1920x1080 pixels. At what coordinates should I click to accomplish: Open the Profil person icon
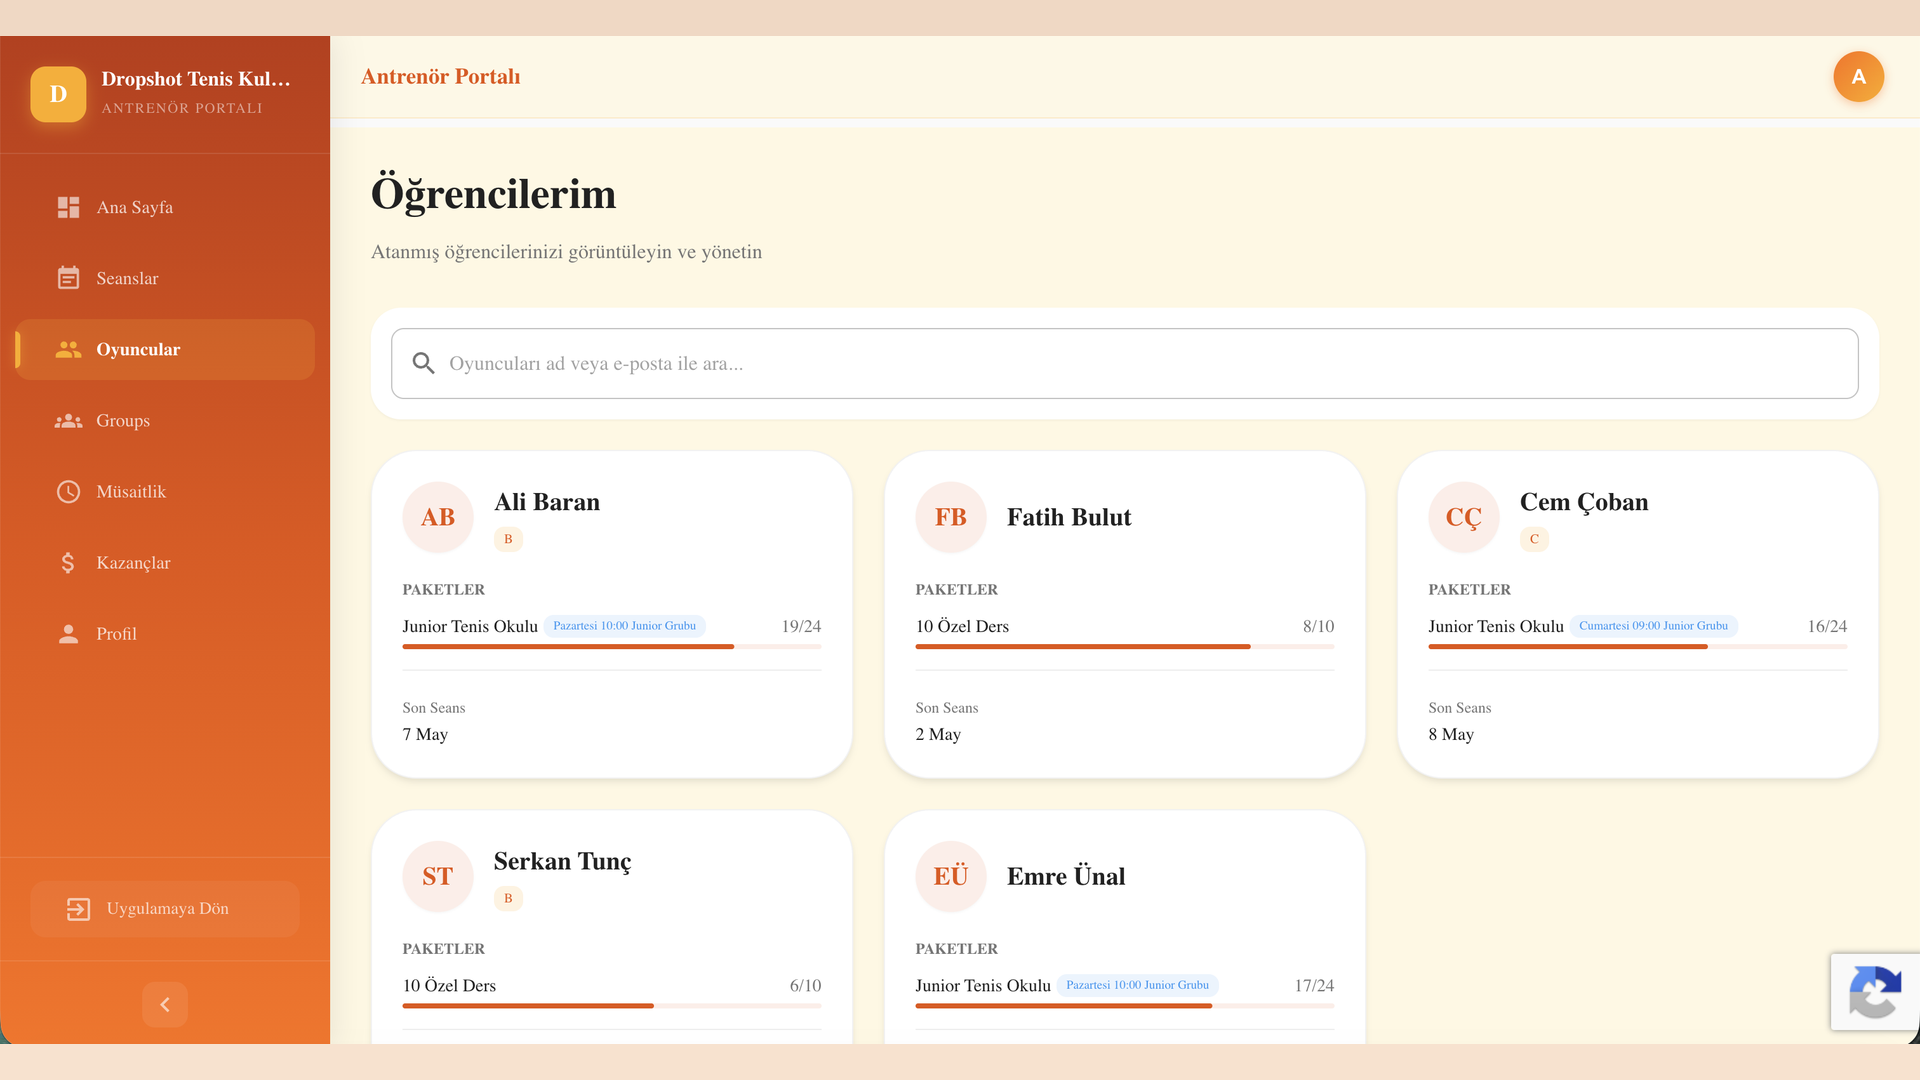tap(68, 634)
